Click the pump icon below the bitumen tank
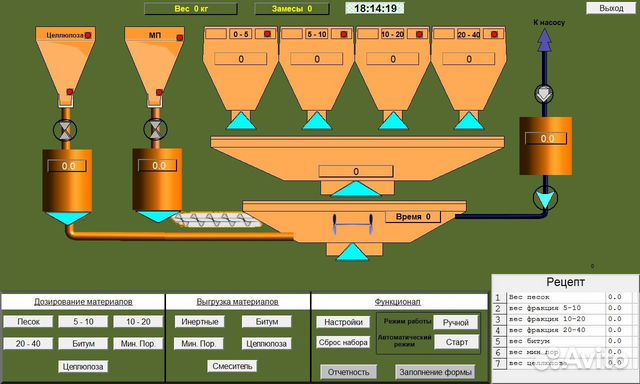 pos(545,198)
